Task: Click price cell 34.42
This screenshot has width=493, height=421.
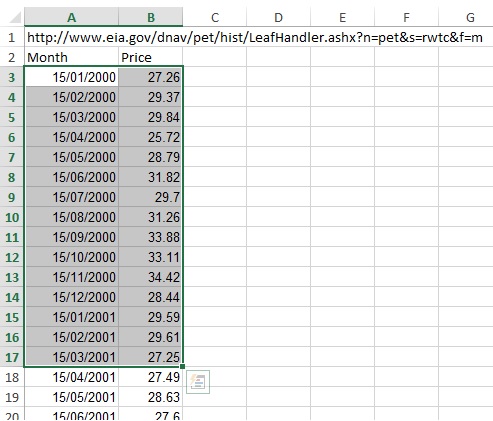Action: [x=151, y=277]
